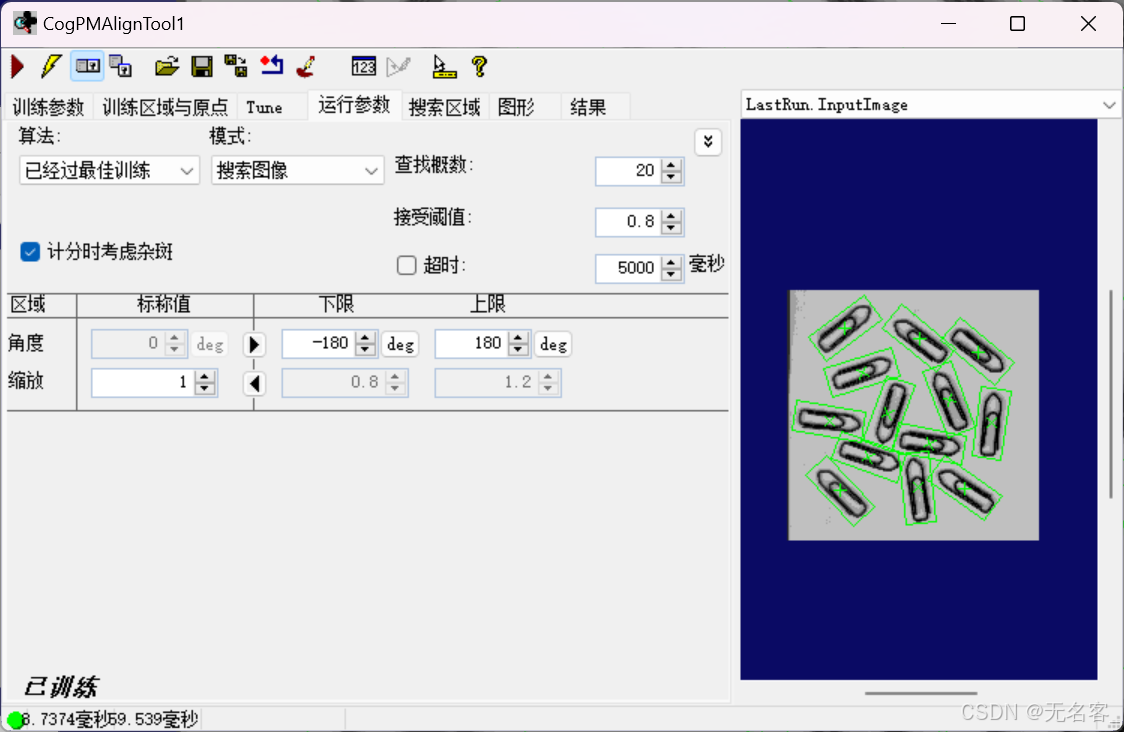This screenshot has height=732, width=1124.
Task: Open the 结果 tab
Action: click(x=588, y=107)
